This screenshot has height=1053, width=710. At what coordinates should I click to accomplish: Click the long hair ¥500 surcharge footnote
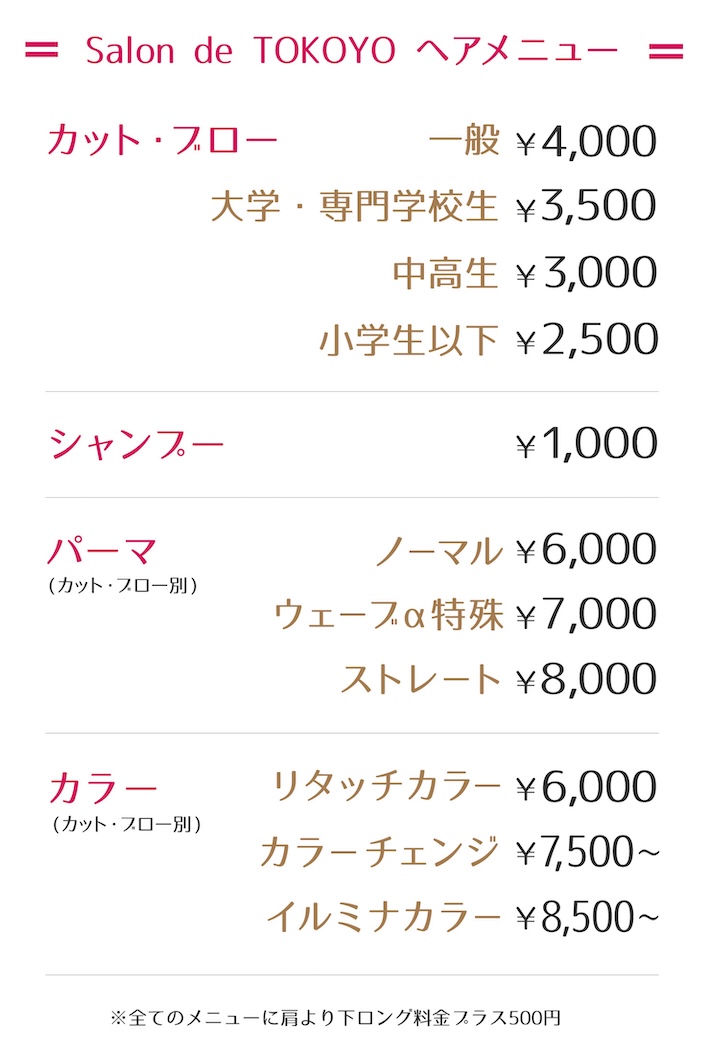336,1019
